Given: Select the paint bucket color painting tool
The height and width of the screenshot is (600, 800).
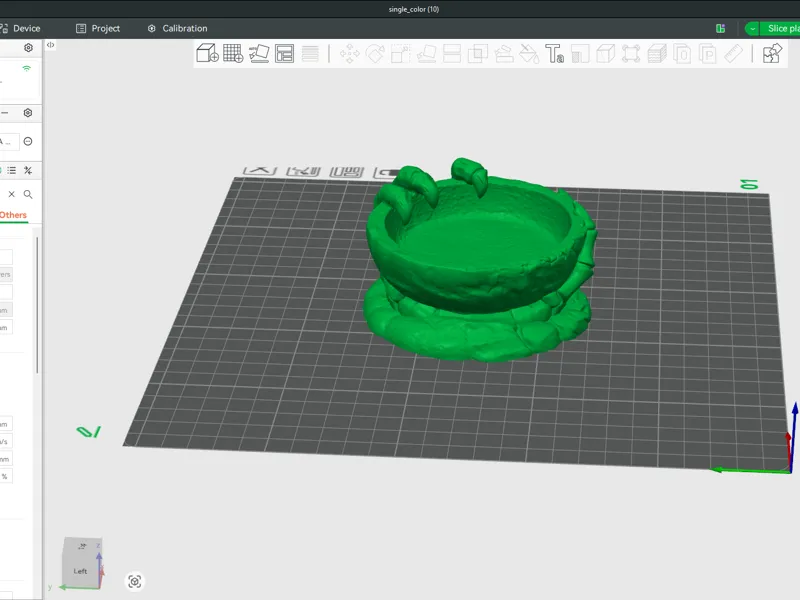Looking at the screenshot, I should pos(529,53).
